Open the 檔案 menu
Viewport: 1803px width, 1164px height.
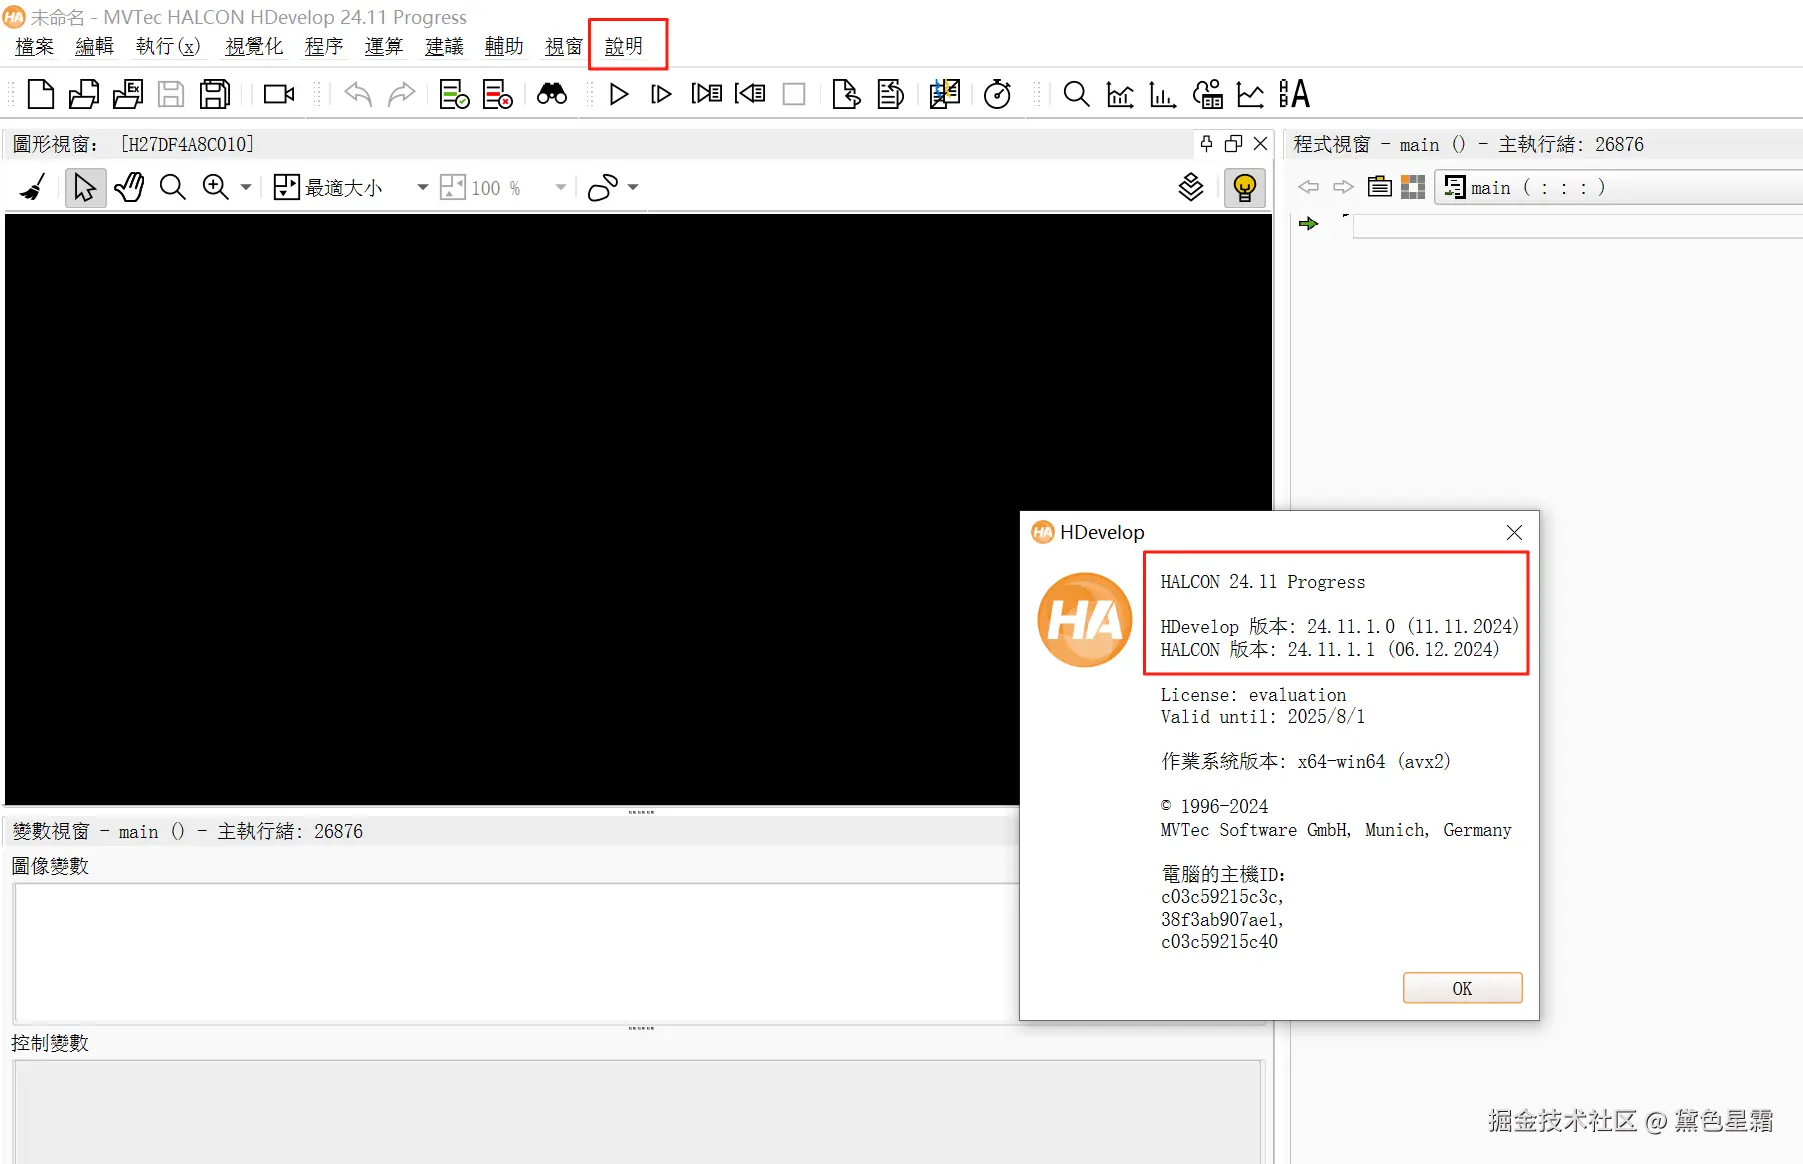click(x=35, y=46)
